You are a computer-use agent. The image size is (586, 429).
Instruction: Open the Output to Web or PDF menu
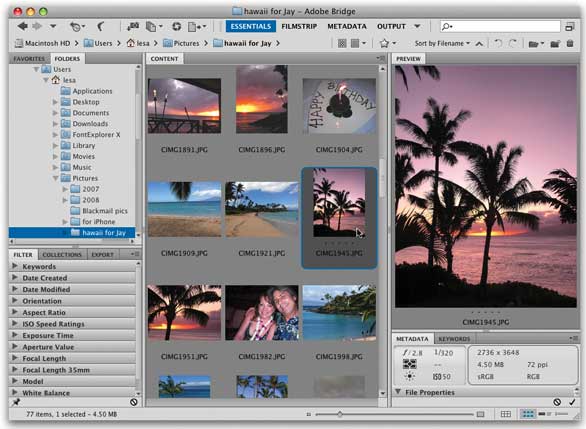point(197,27)
